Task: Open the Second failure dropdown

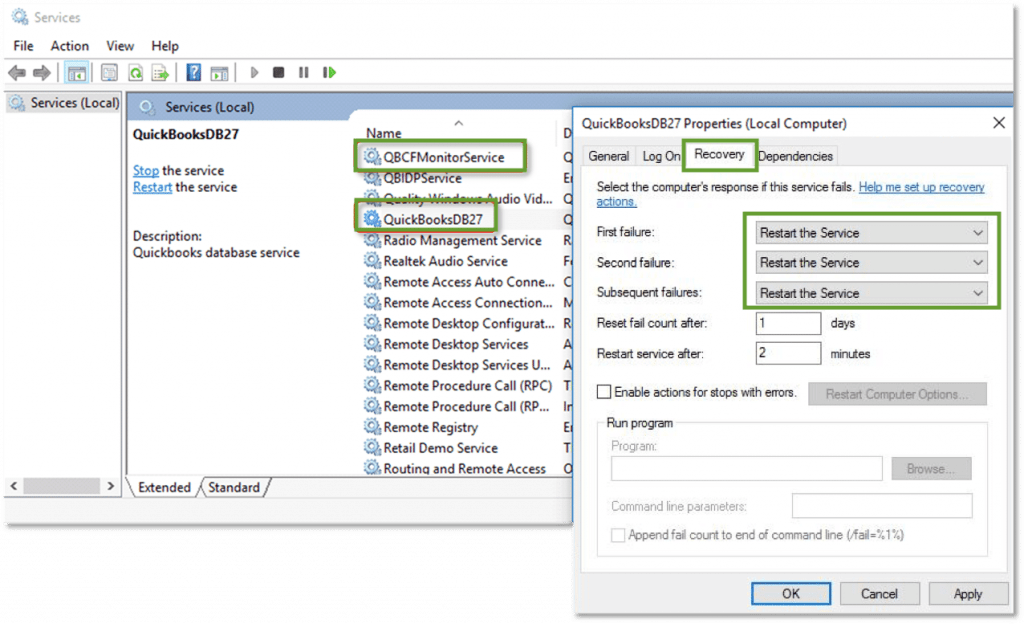Action: pos(871,262)
